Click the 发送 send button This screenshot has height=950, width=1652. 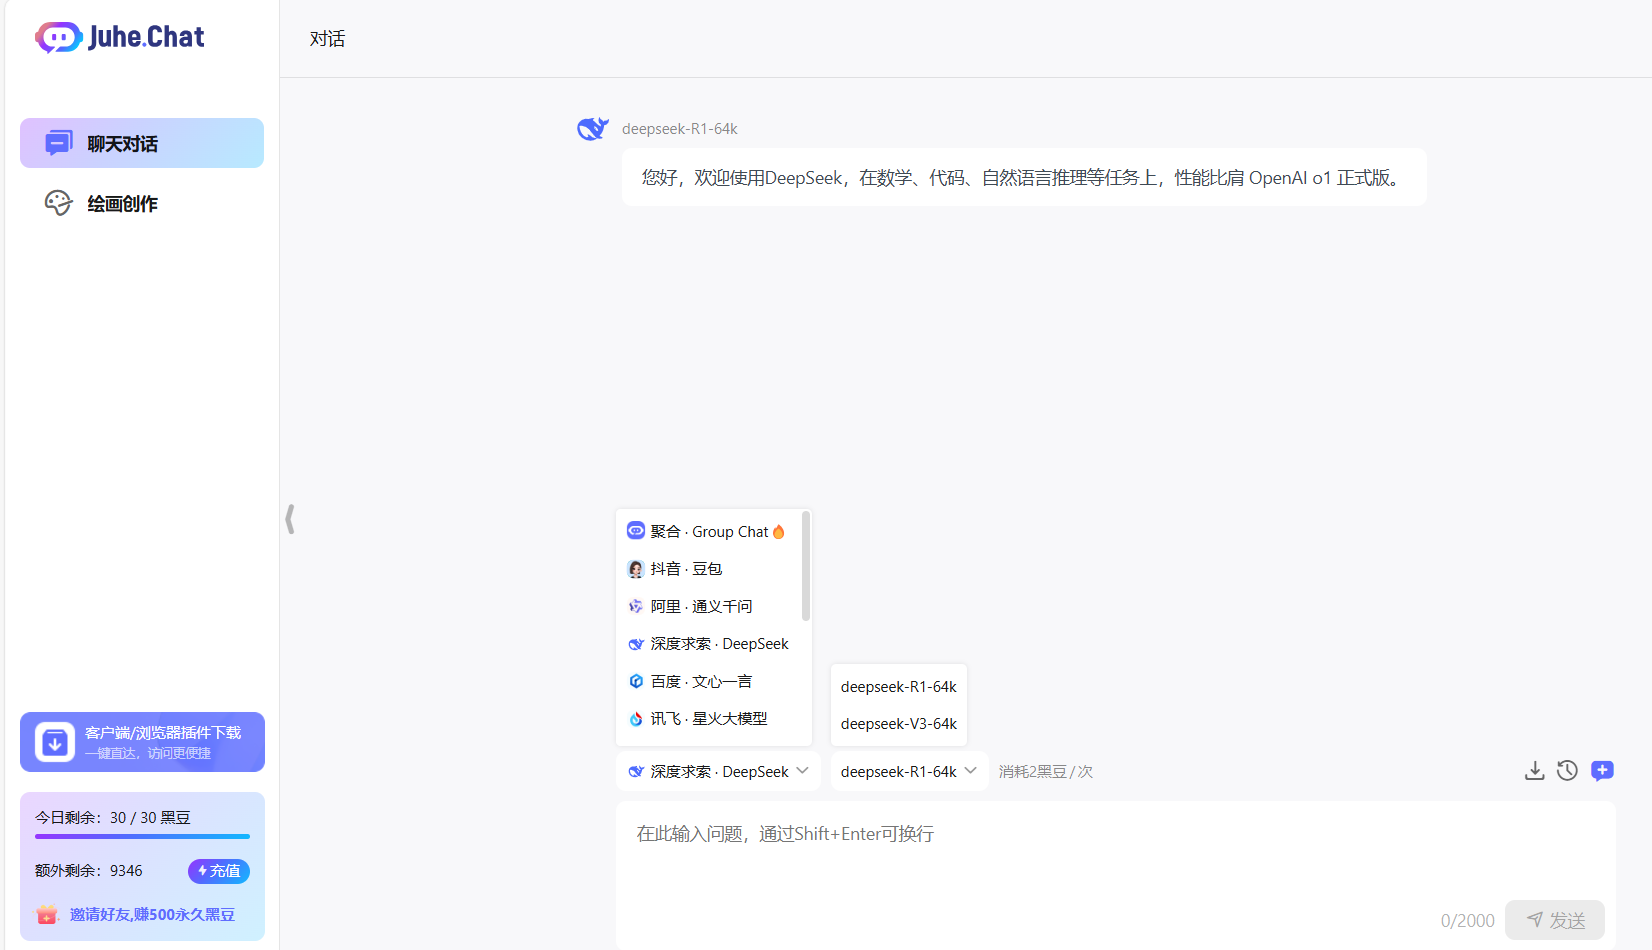(1555, 920)
